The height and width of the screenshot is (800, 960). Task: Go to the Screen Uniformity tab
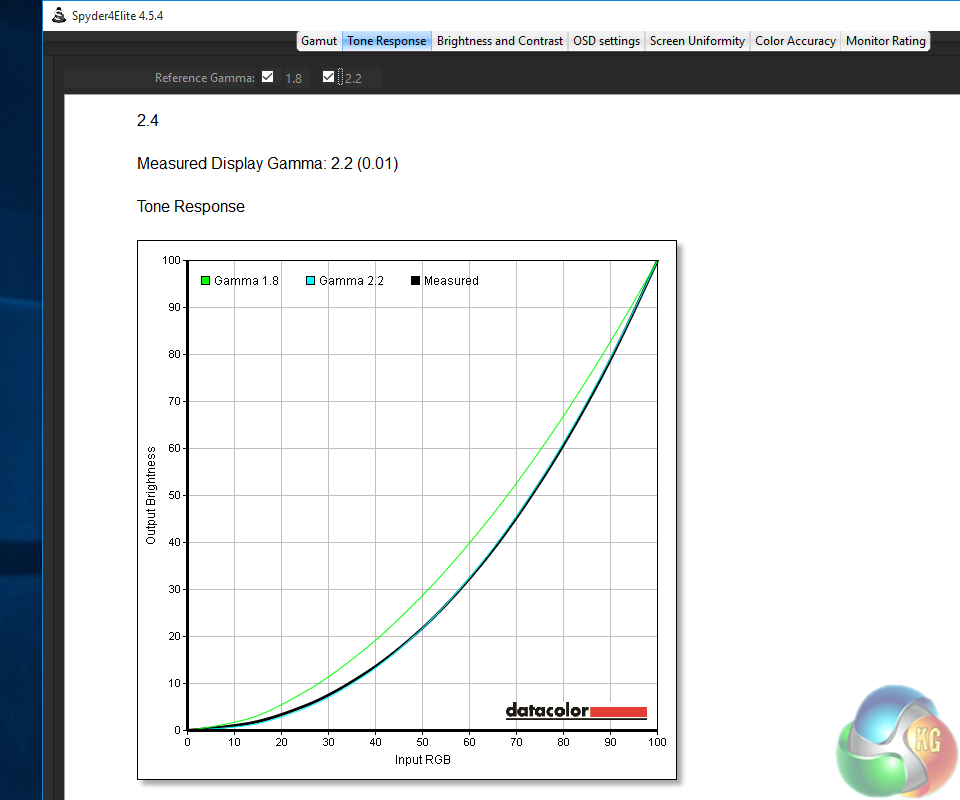coord(697,41)
